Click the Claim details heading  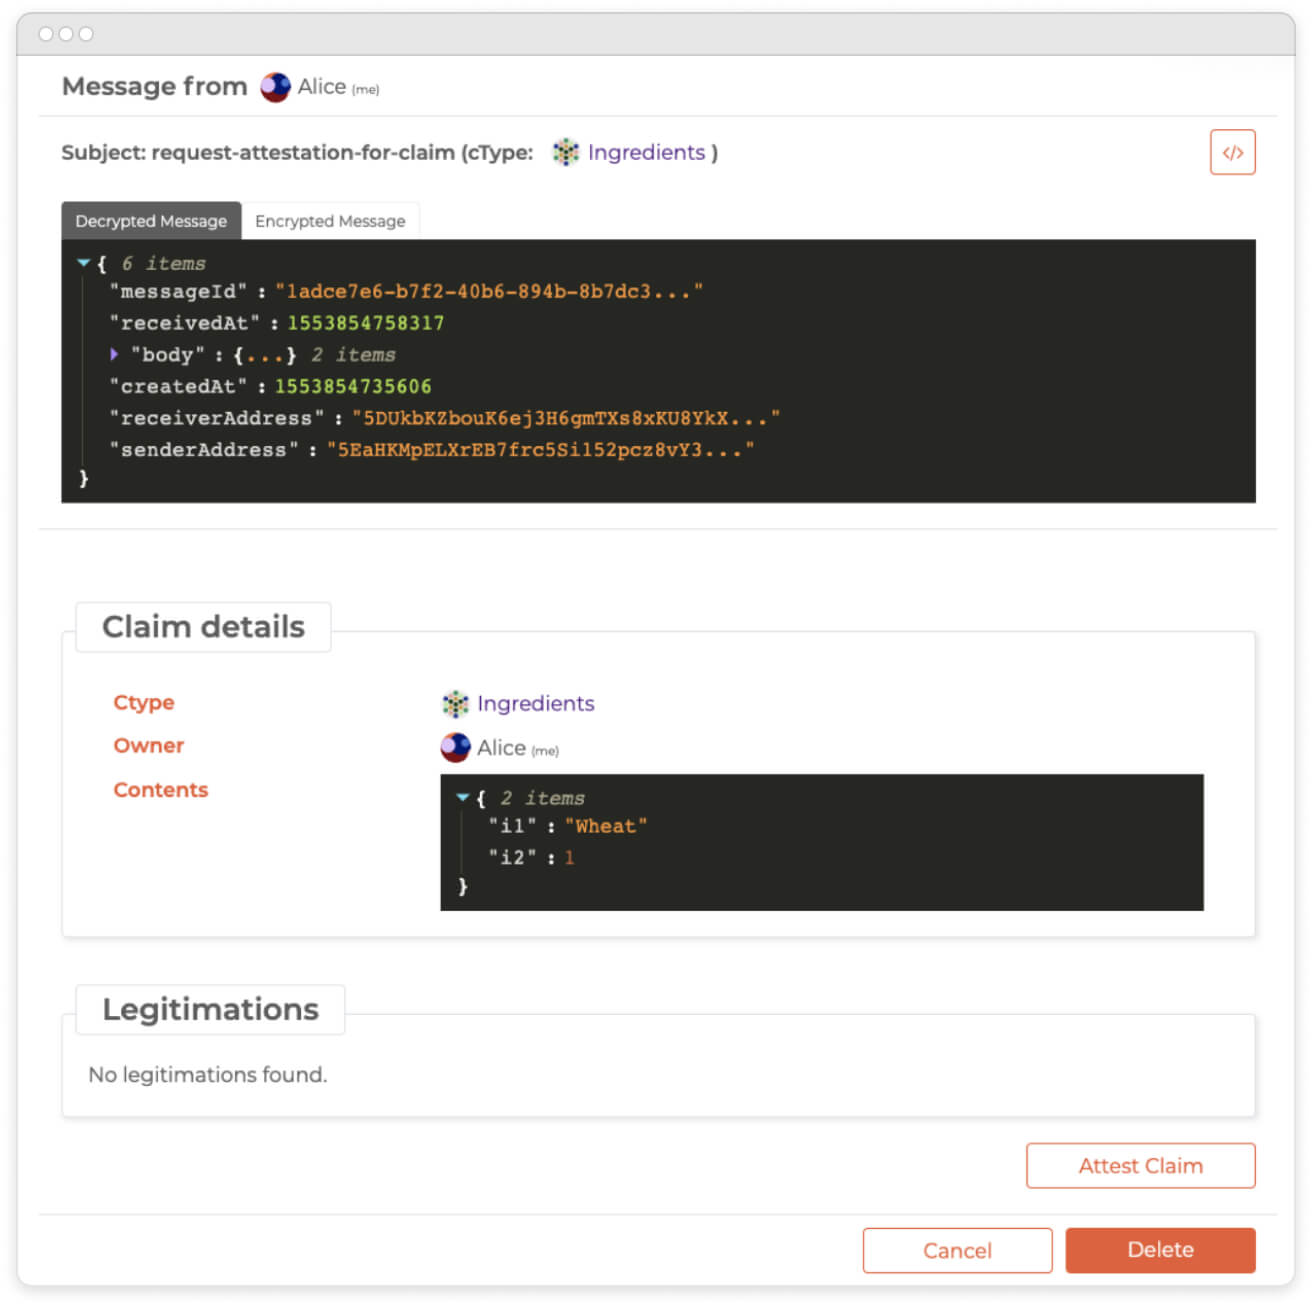[x=203, y=627]
